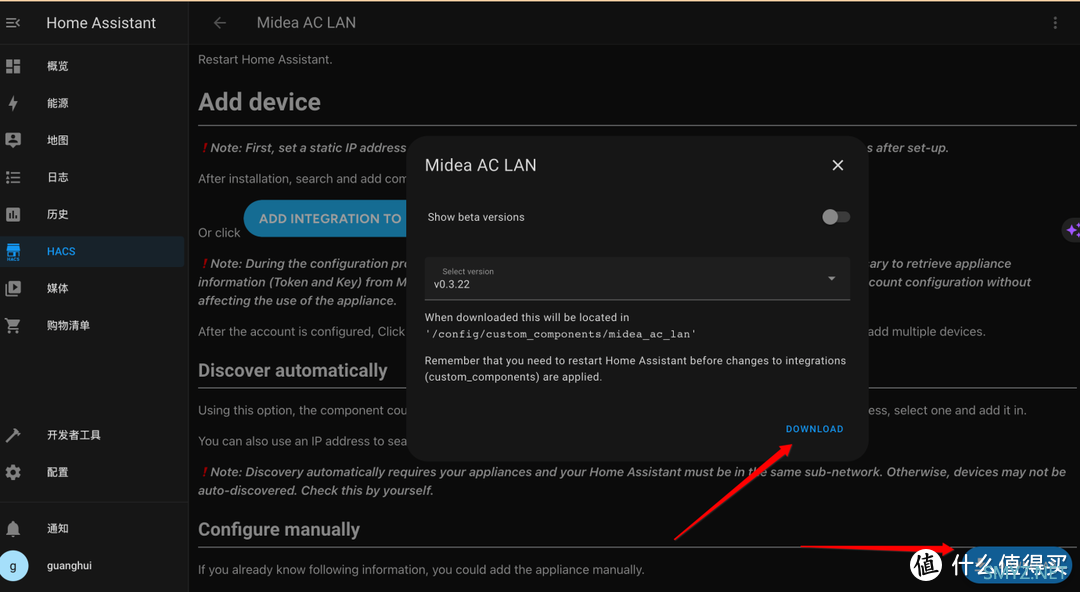
Task: Open the guanghui user avatar
Action: [x=13, y=566]
